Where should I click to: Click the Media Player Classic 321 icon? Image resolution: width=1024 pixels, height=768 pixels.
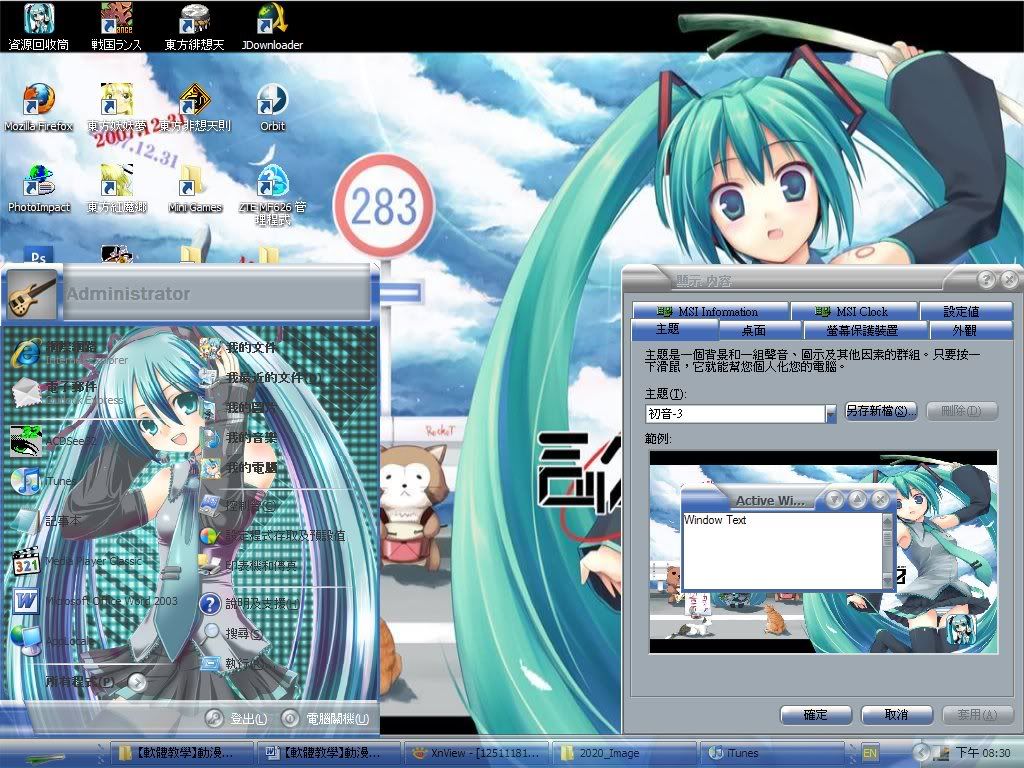27,561
